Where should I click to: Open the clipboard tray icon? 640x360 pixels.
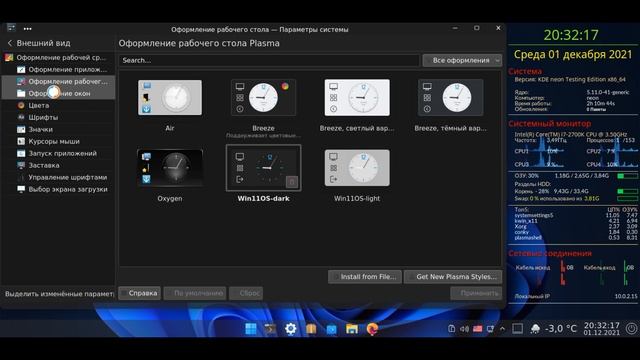451,329
